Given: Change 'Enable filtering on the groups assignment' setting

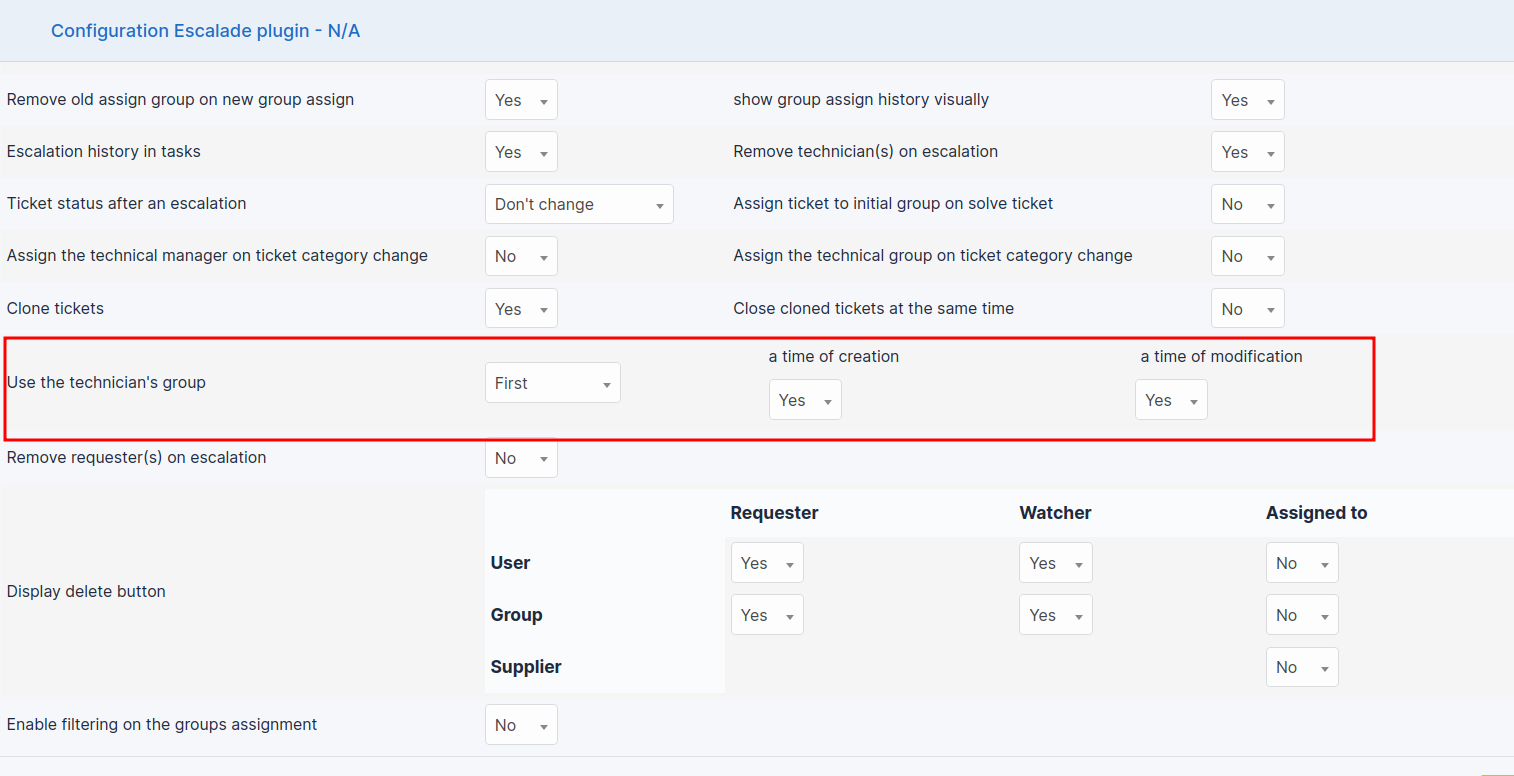Looking at the screenshot, I should pyautogui.click(x=520, y=724).
